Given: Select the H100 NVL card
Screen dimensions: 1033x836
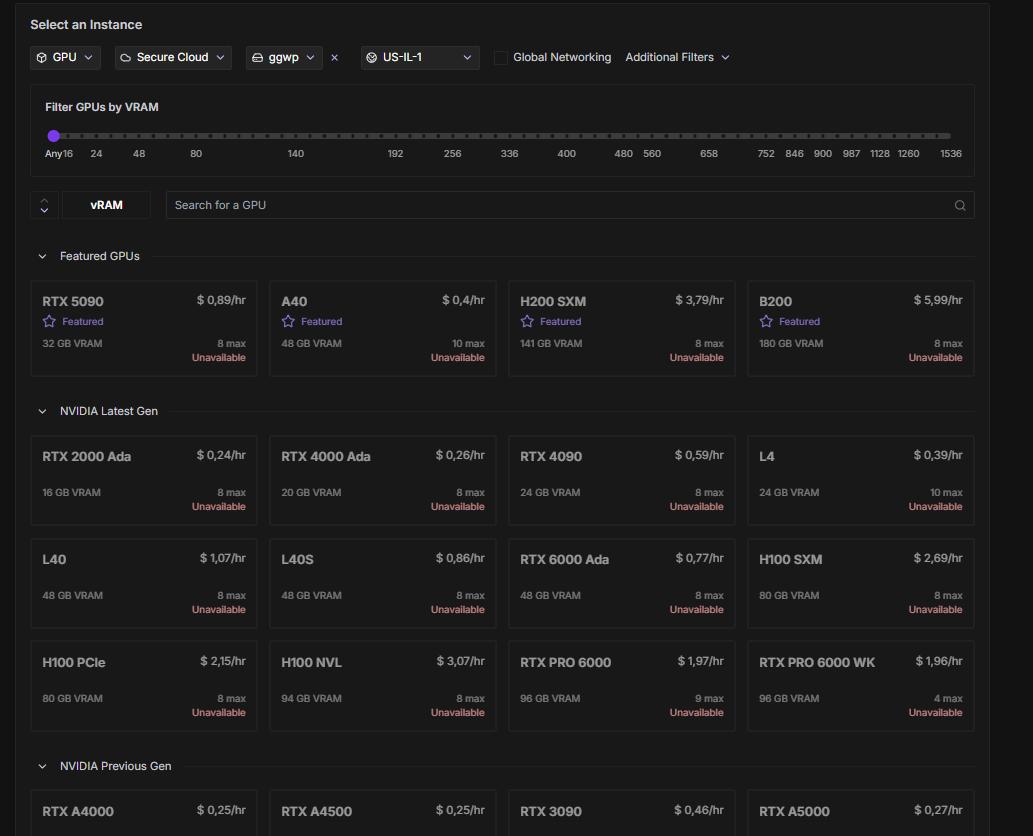Looking at the screenshot, I should (383, 686).
